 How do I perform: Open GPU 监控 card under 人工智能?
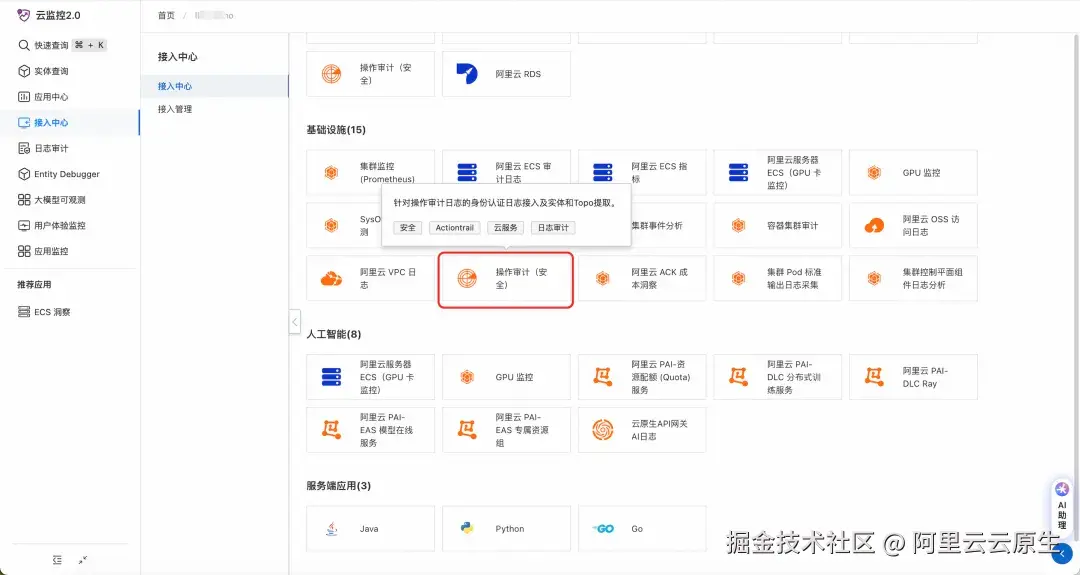(x=506, y=377)
